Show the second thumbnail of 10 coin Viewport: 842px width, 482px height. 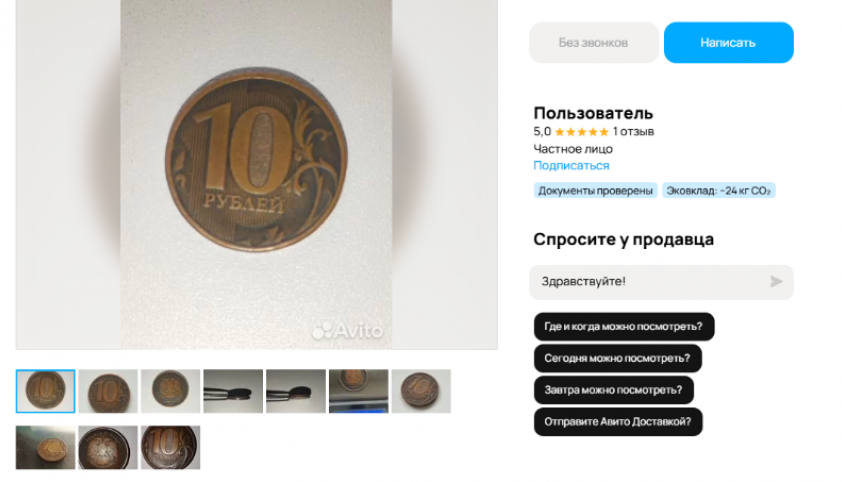pyautogui.click(x=108, y=391)
